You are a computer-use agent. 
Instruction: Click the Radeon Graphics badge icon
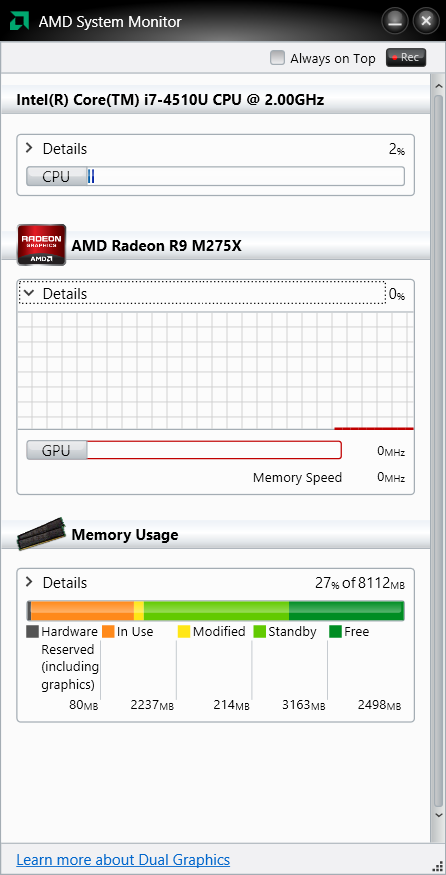tap(42, 244)
